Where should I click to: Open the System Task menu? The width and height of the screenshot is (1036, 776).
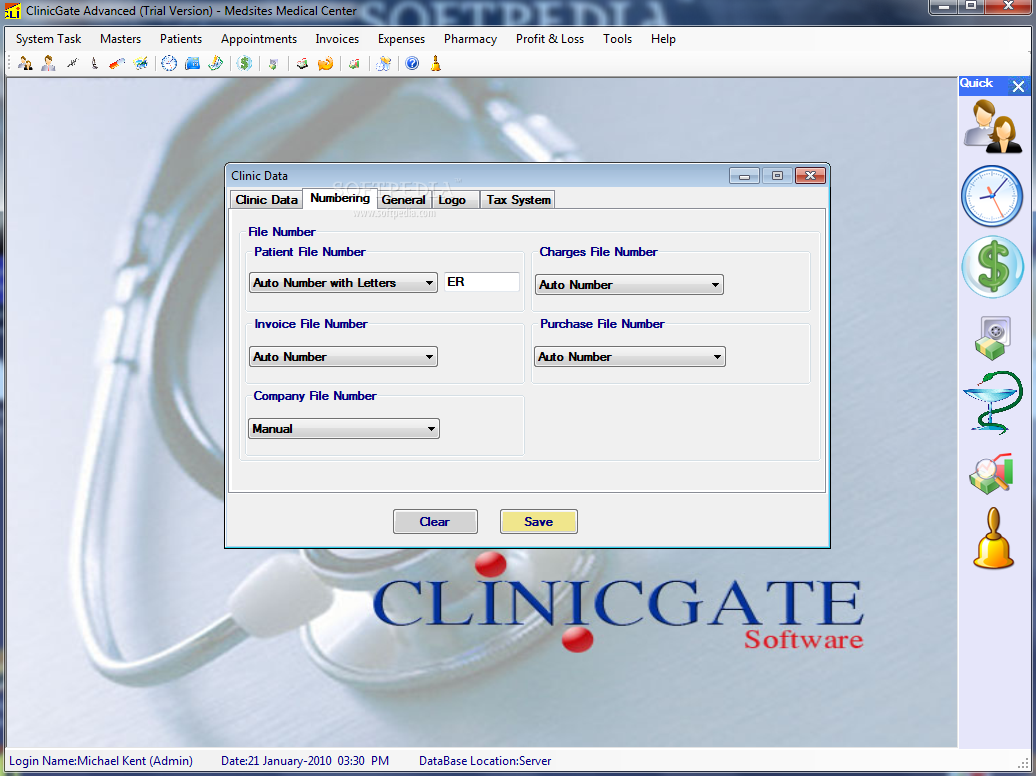48,39
